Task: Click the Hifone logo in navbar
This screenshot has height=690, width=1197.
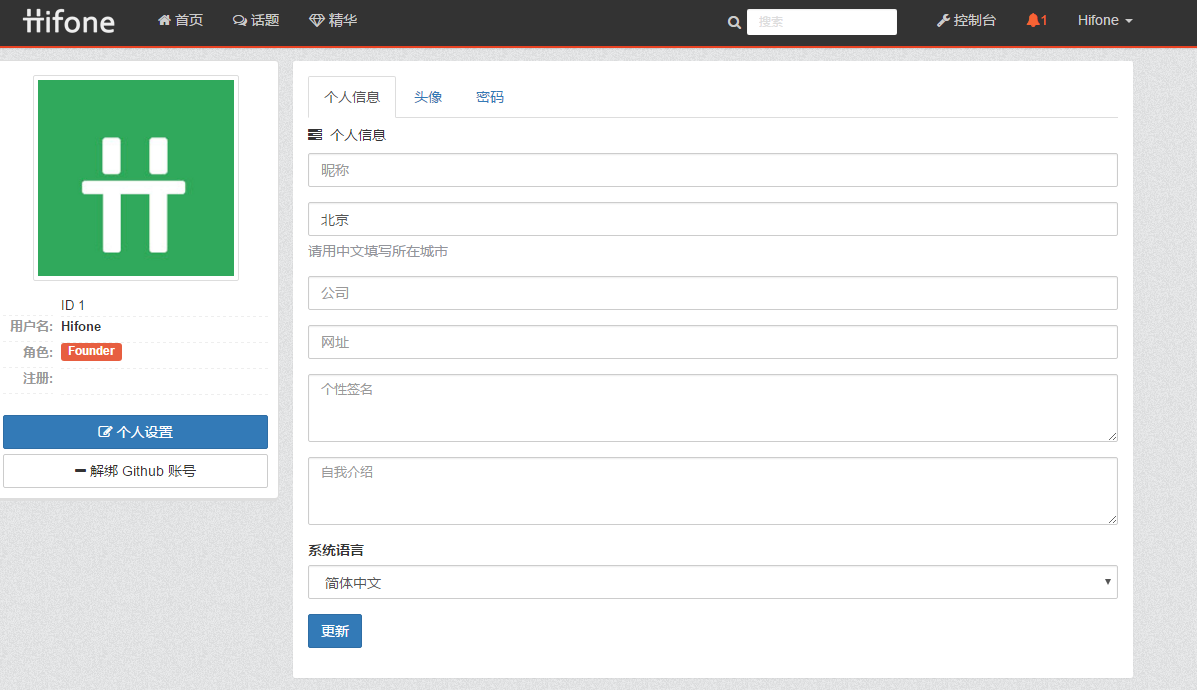Action: click(69, 21)
